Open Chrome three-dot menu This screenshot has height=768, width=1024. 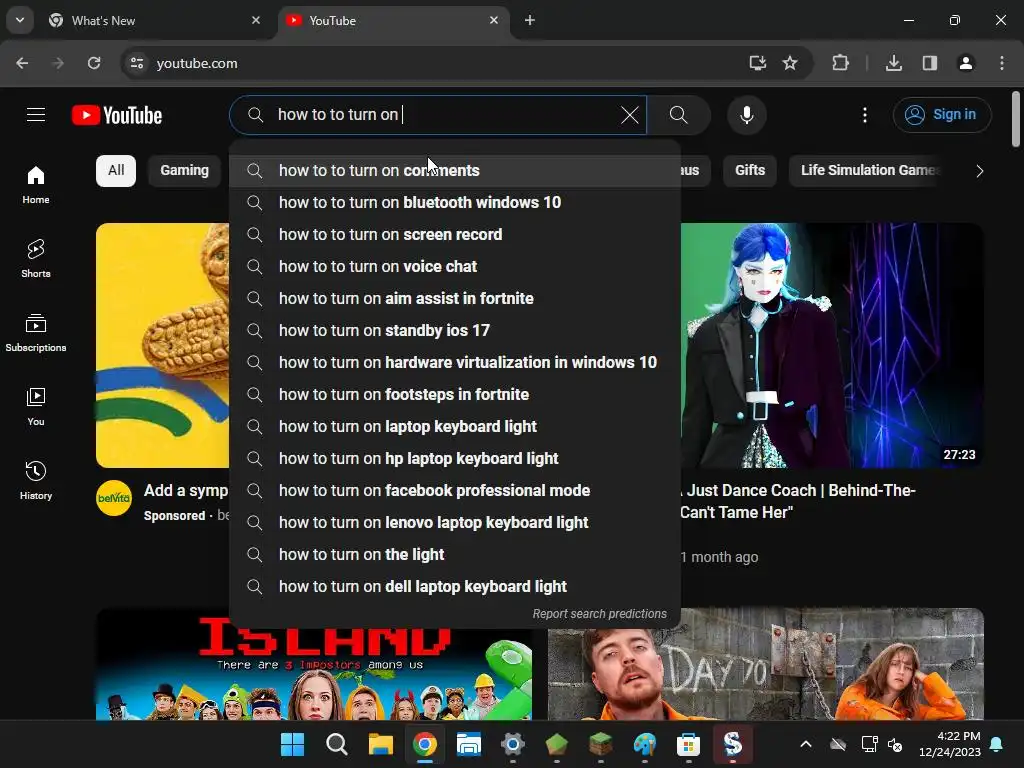point(1002,63)
